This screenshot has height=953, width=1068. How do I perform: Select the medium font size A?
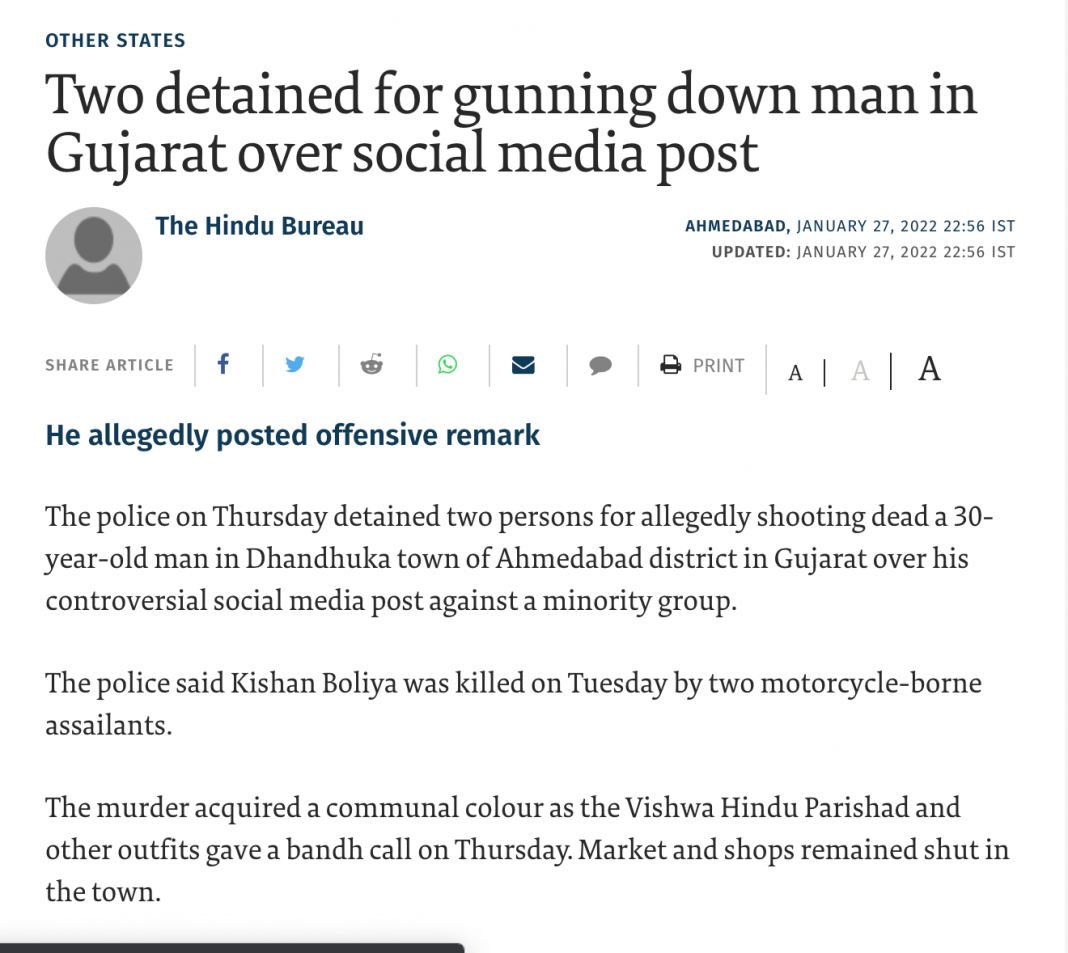[x=860, y=372]
